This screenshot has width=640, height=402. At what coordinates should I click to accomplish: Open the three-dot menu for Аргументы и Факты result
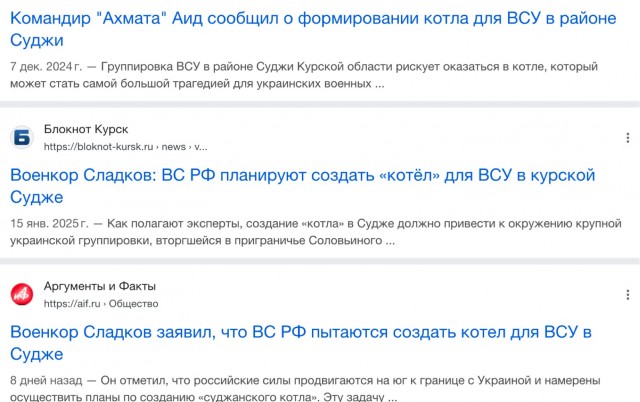(x=628, y=295)
